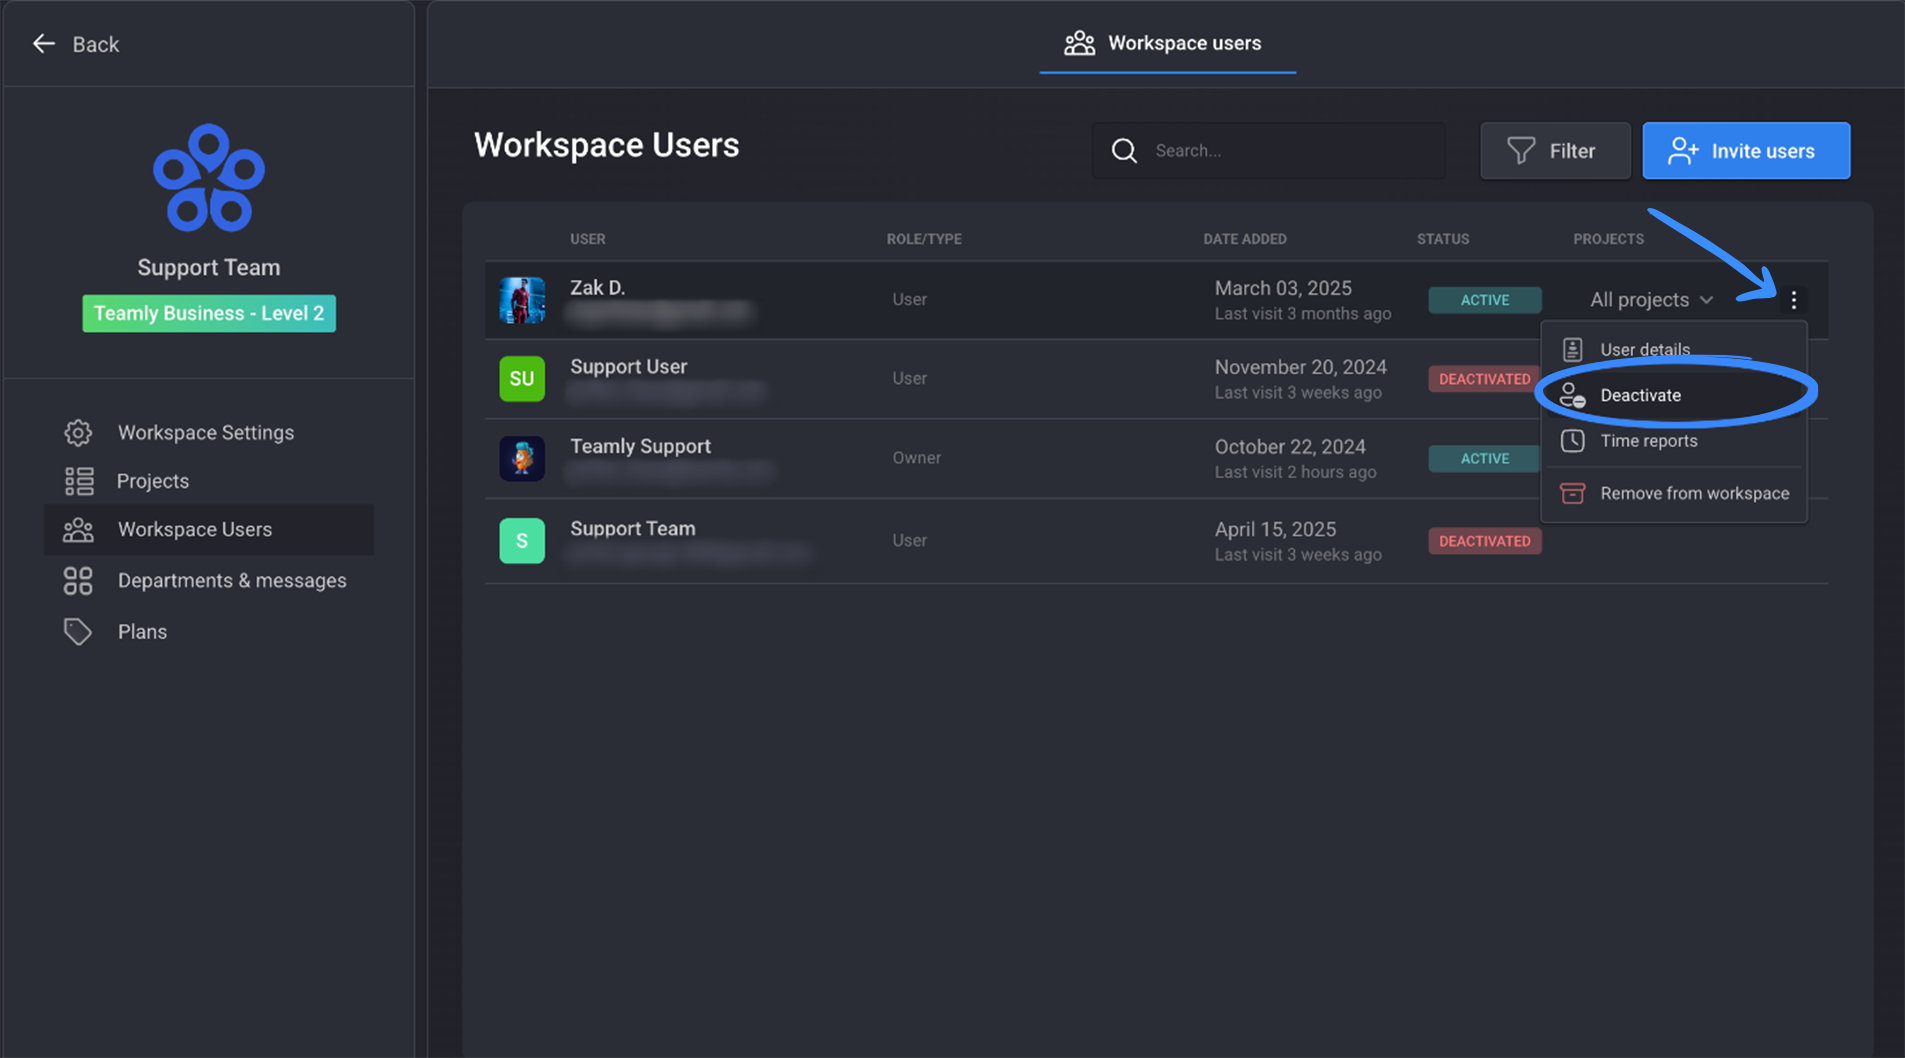Click DEACTIVATED badge for Support User

[1484, 379]
